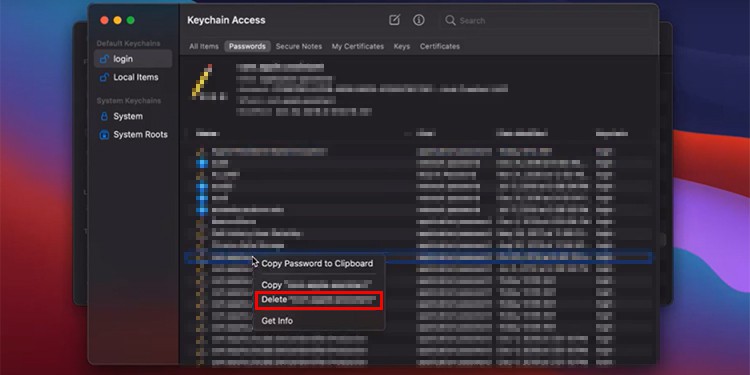Click the System Keychains sidebar heading

(129, 101)
